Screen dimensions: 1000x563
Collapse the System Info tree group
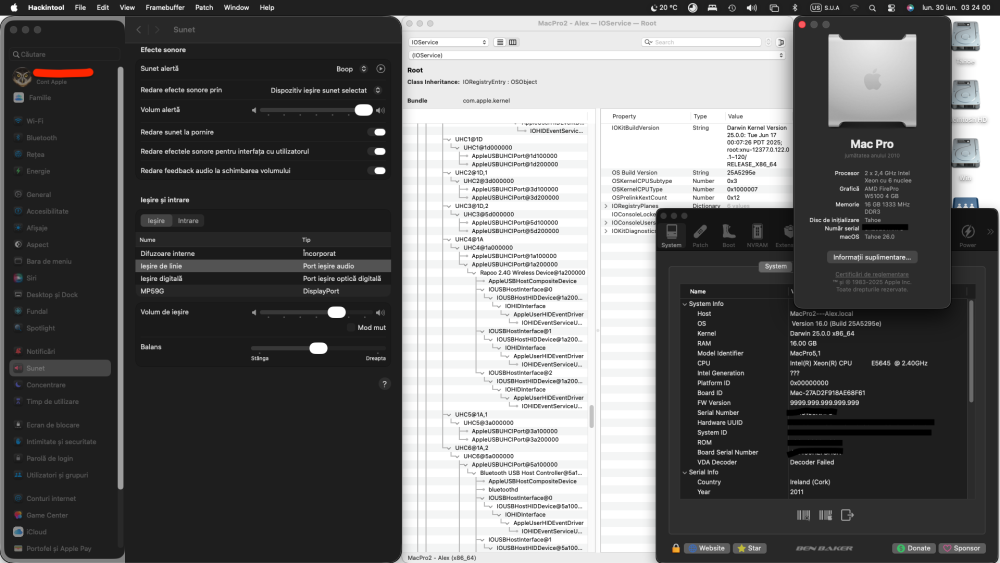point(685,304)
